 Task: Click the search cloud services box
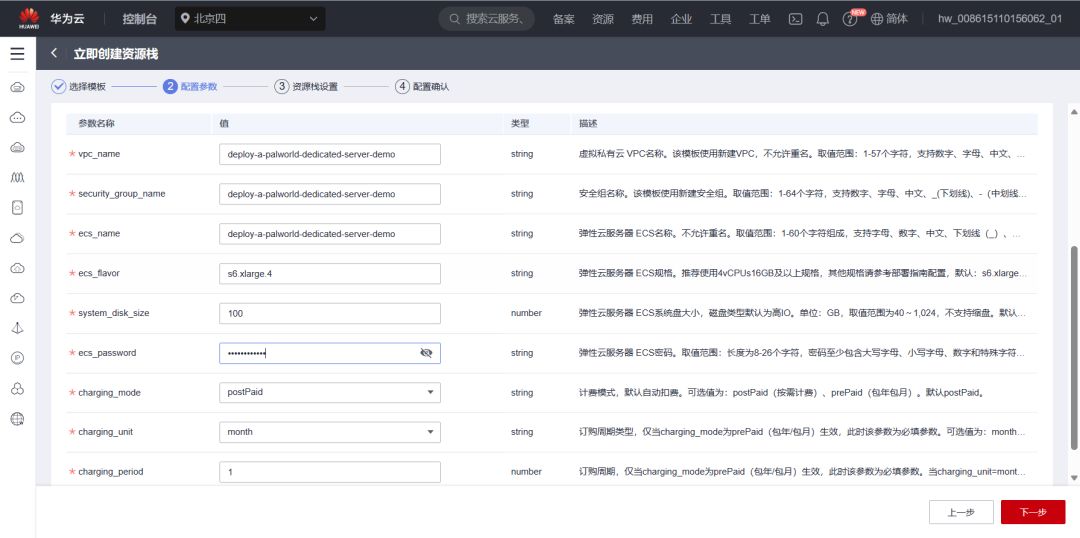coord(486,19)
